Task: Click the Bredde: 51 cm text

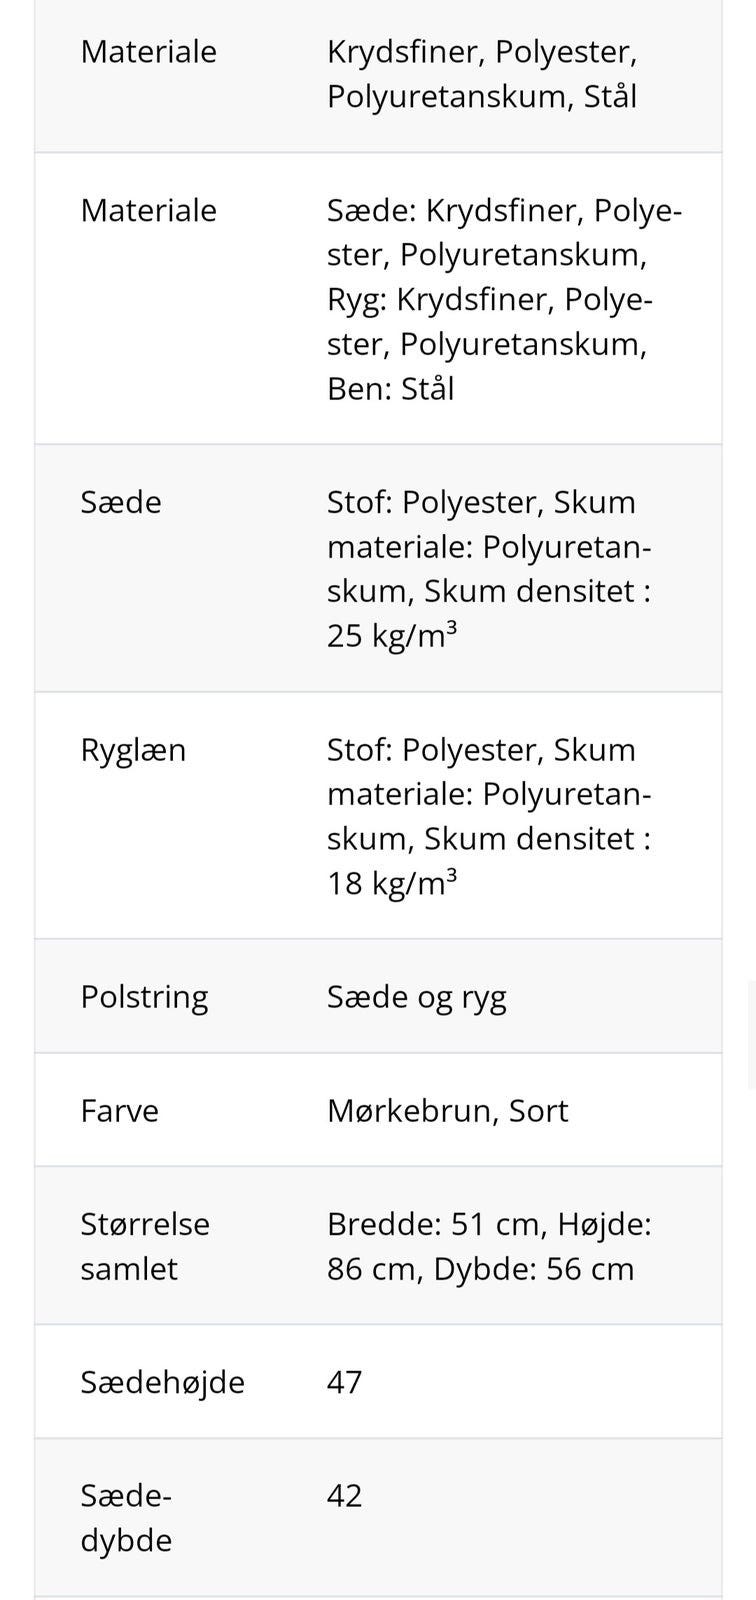Action: (436, 1224)
